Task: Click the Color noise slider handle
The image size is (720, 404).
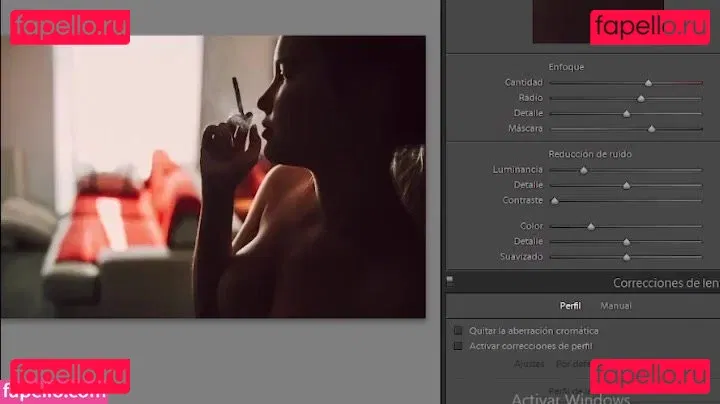Action: pos(590,227)
